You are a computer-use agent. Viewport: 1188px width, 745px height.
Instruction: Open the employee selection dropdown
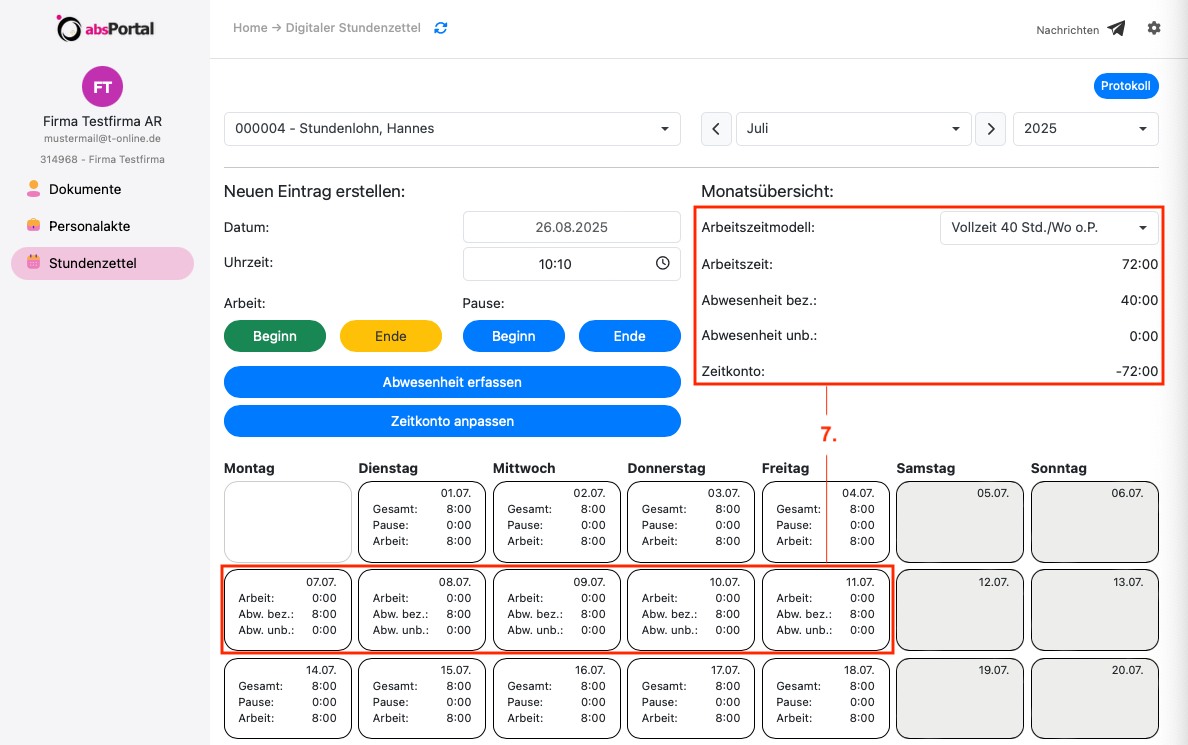(x=452, y=129)
